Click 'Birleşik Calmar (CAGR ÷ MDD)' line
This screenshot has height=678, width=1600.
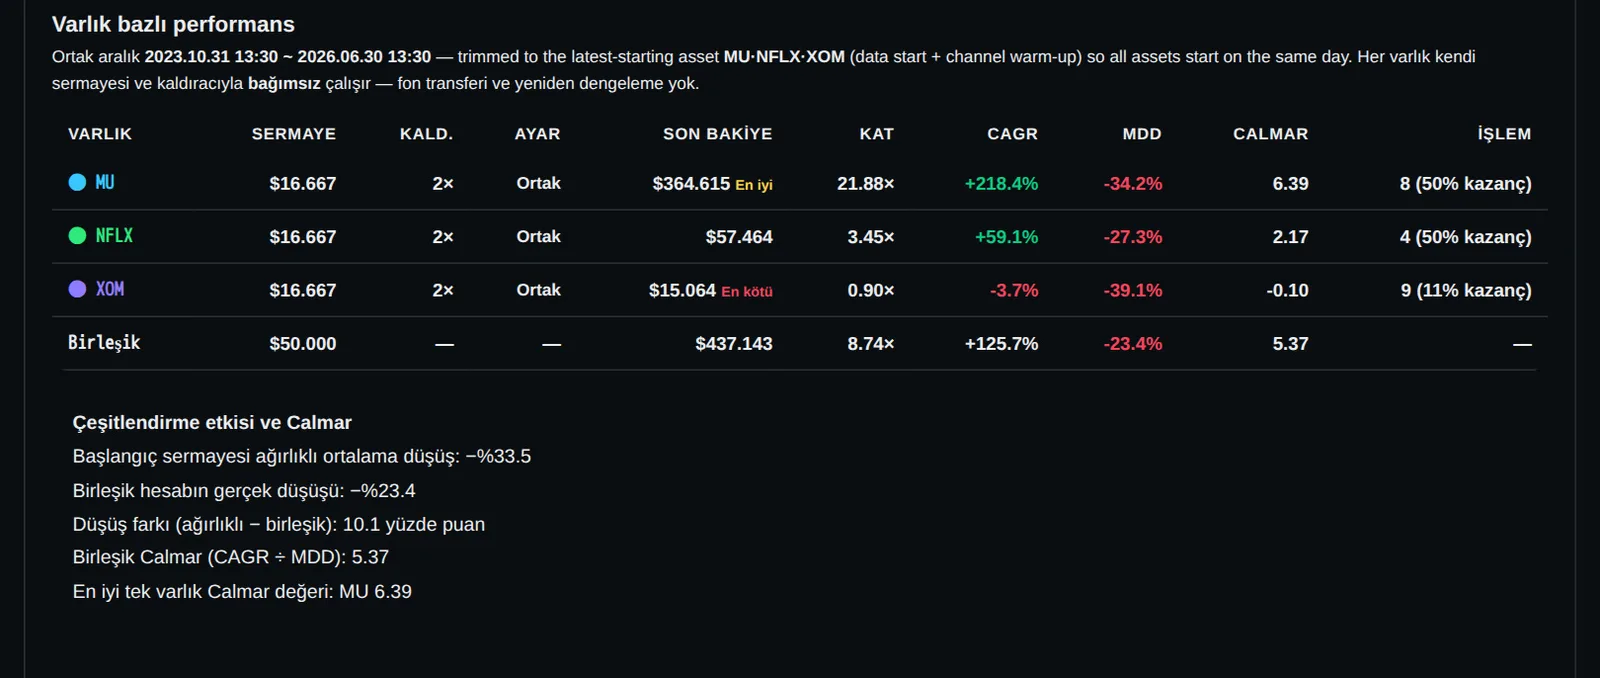coord(231,557)
